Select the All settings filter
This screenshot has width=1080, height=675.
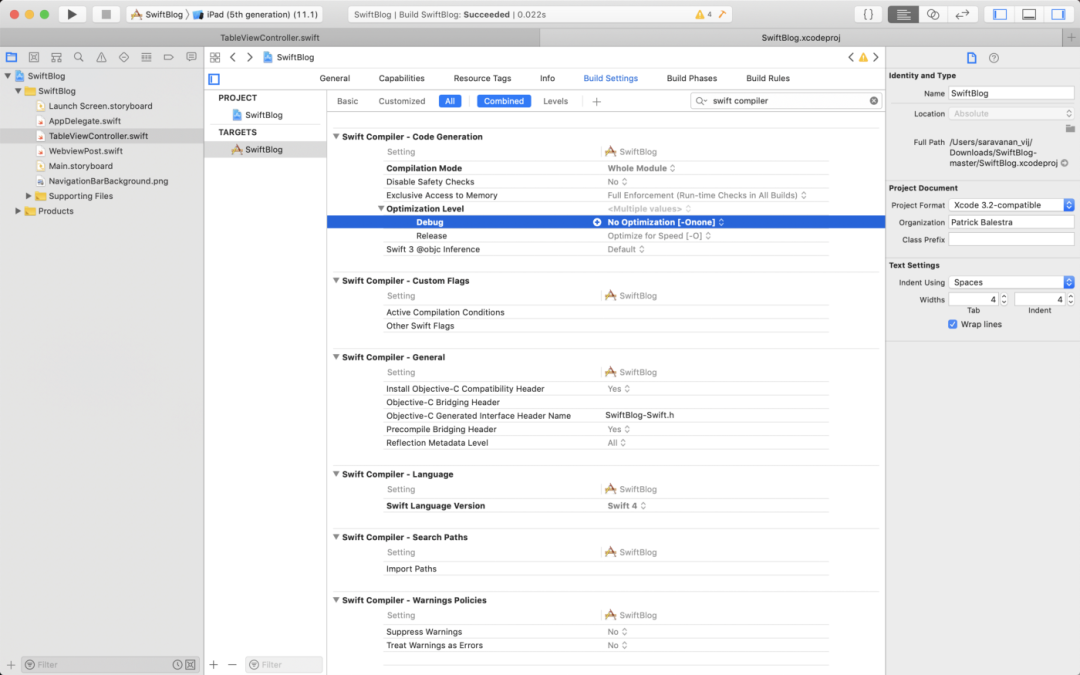point(450,101)
